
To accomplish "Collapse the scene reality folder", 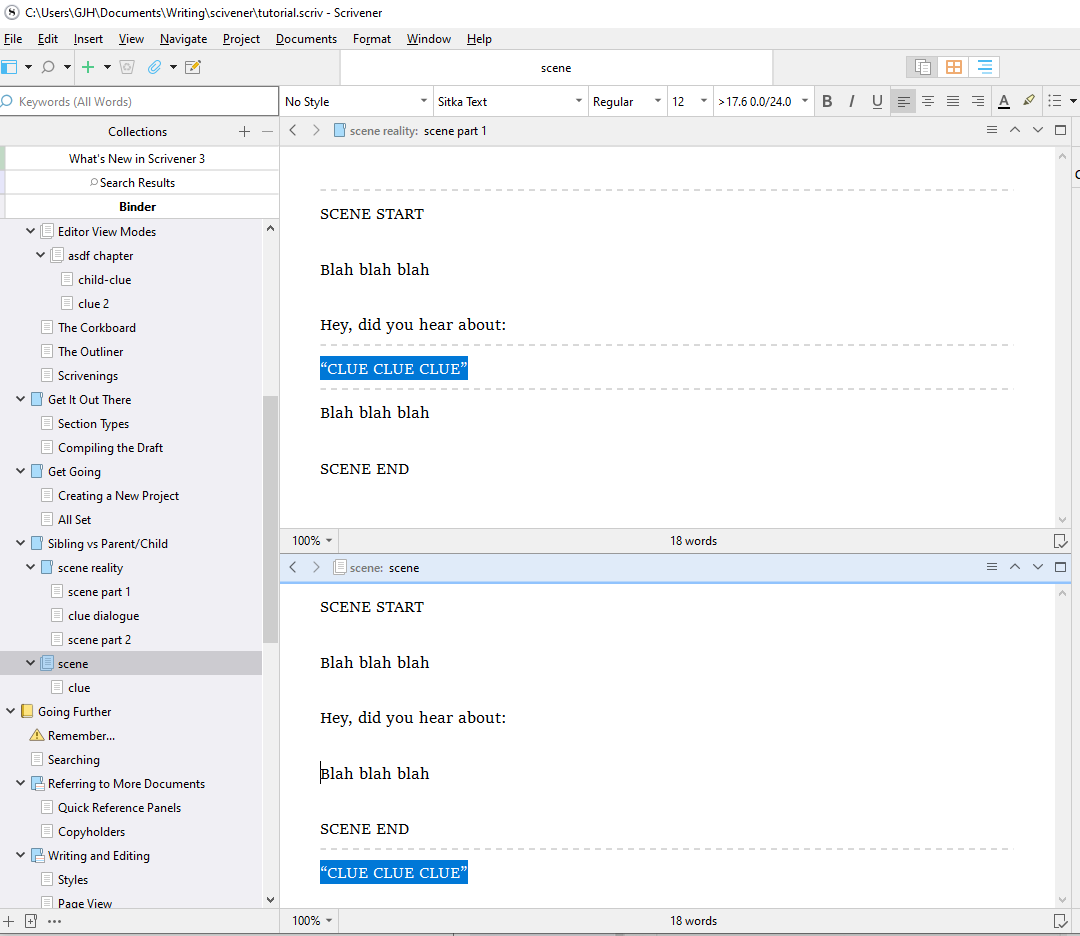I will 32,568.
